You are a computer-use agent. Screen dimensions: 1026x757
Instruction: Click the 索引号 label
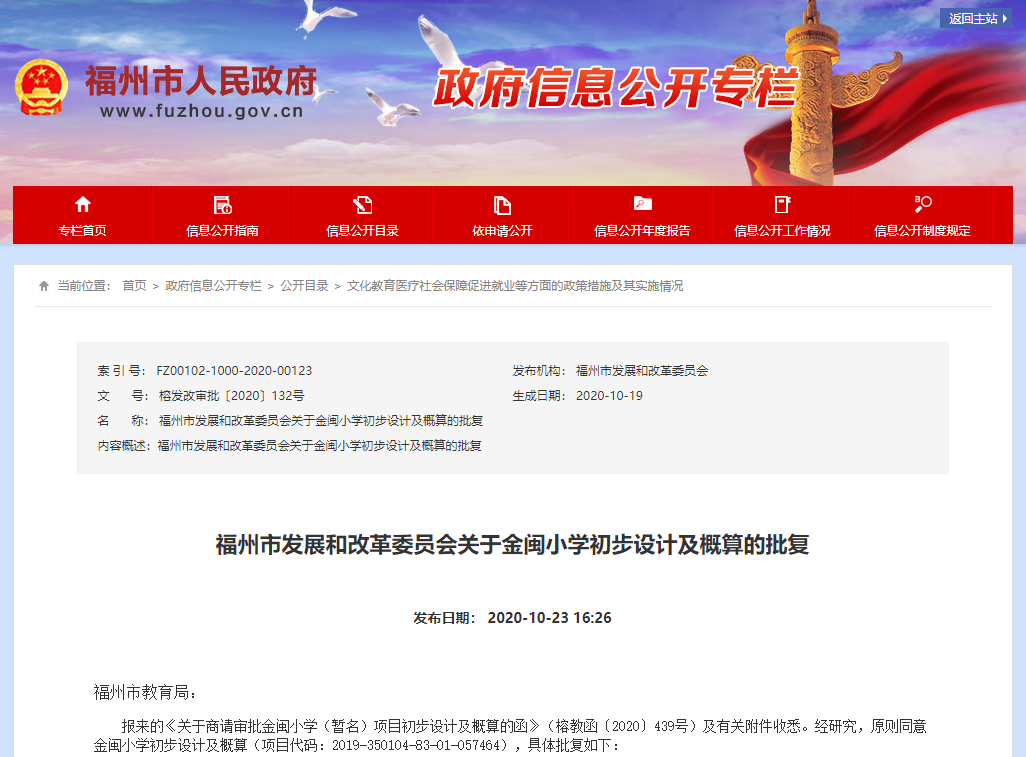[122, 371]
